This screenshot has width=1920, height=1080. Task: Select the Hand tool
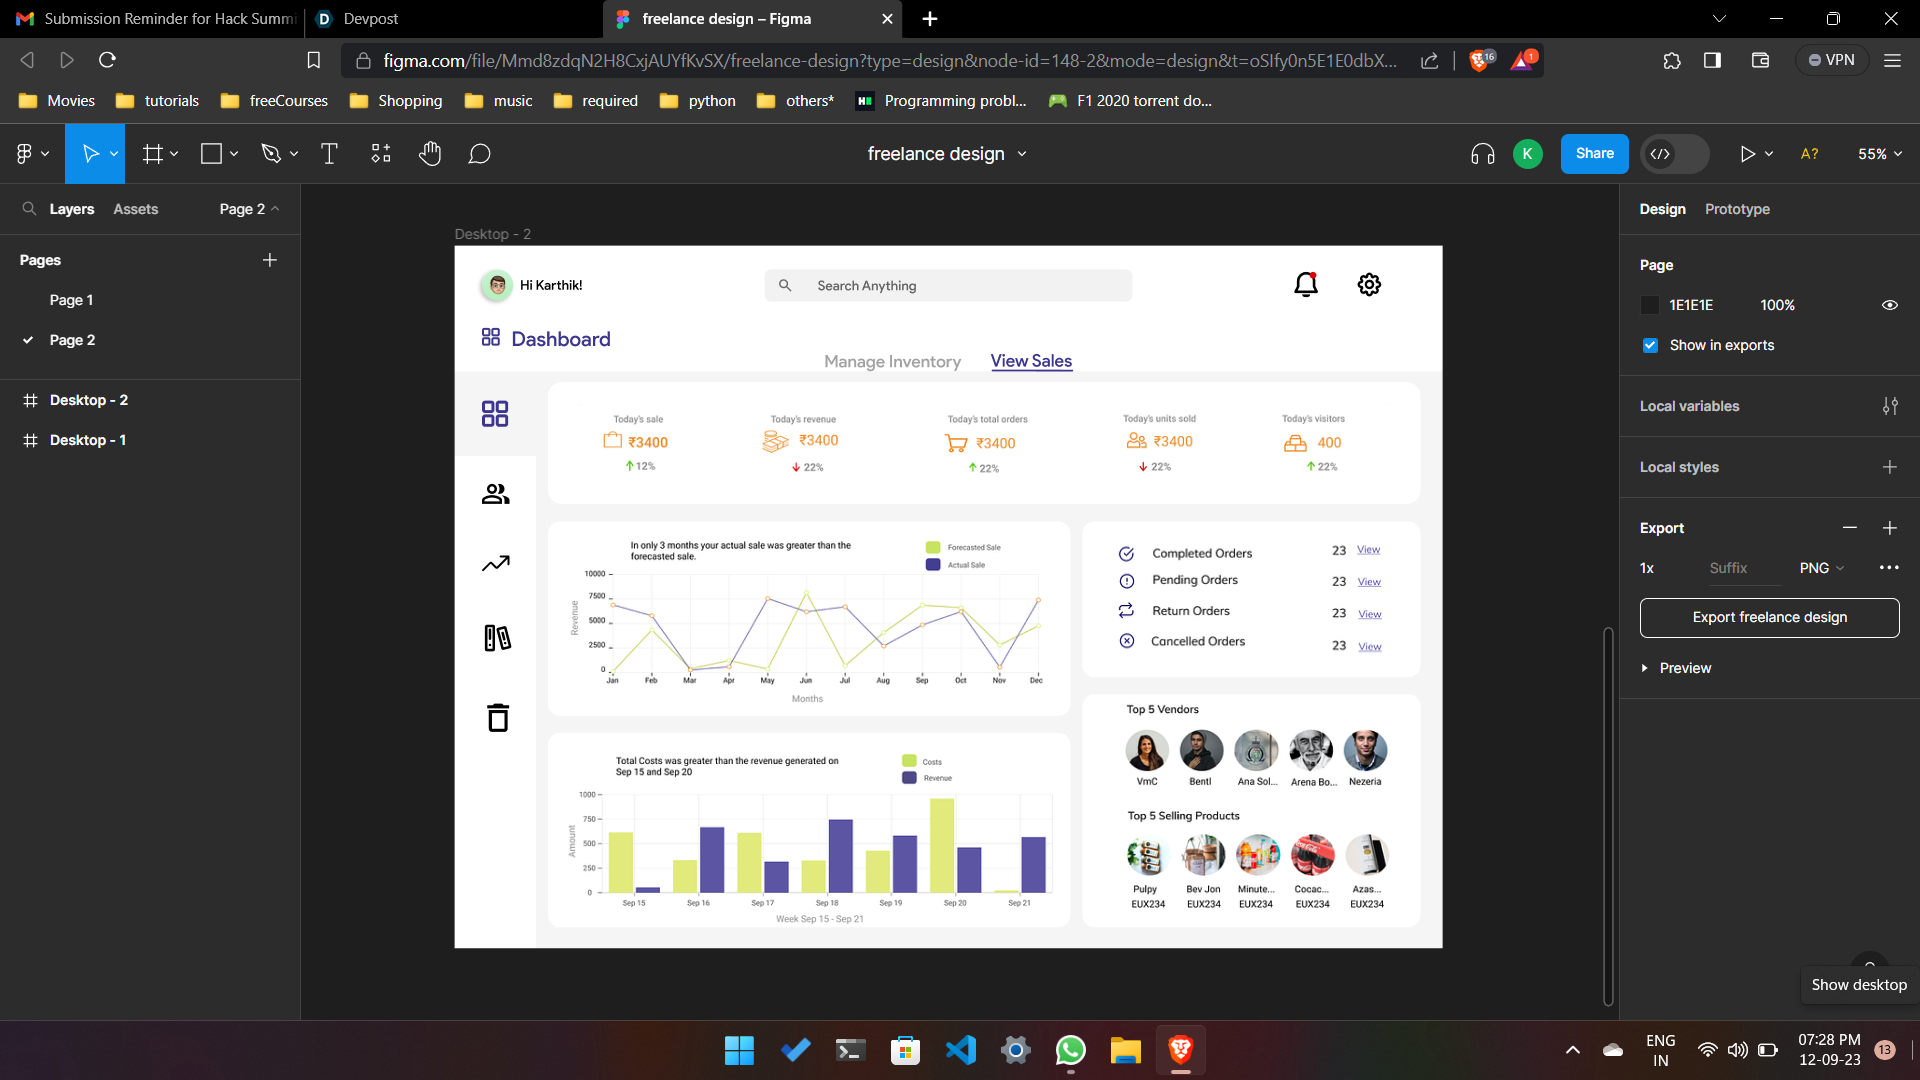(430, 154)
